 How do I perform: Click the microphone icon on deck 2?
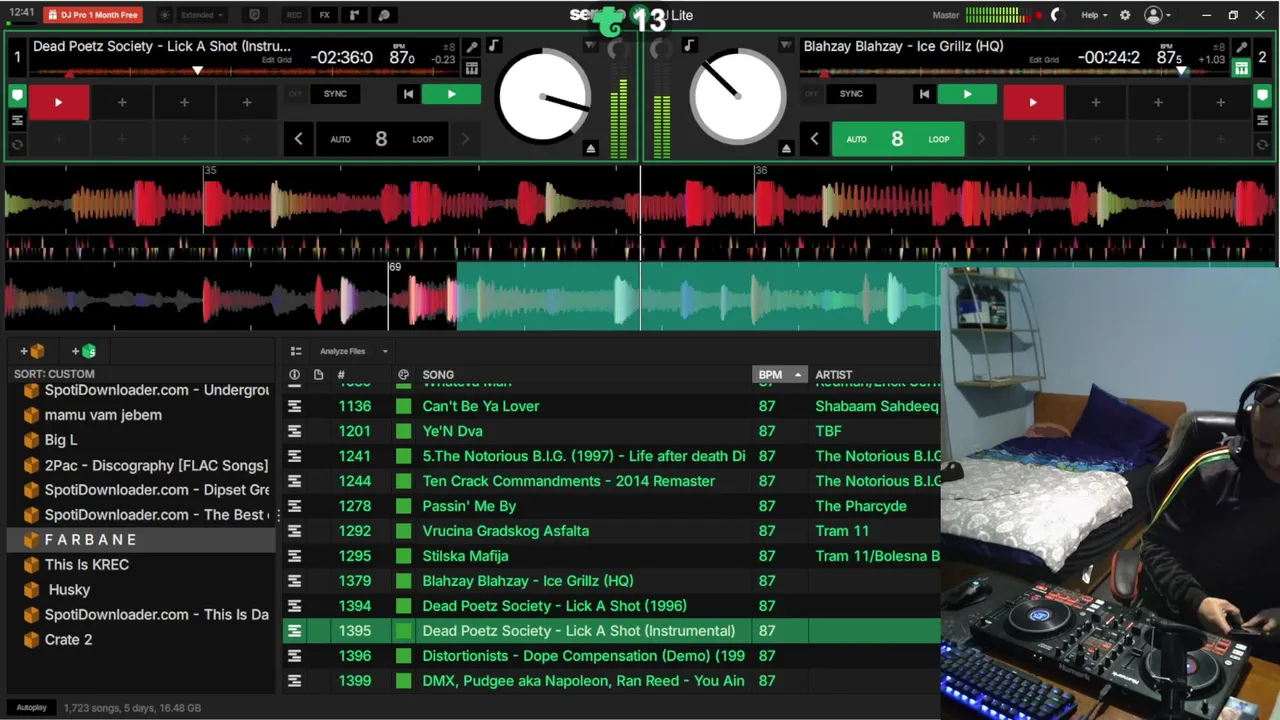click(1241, 47)
